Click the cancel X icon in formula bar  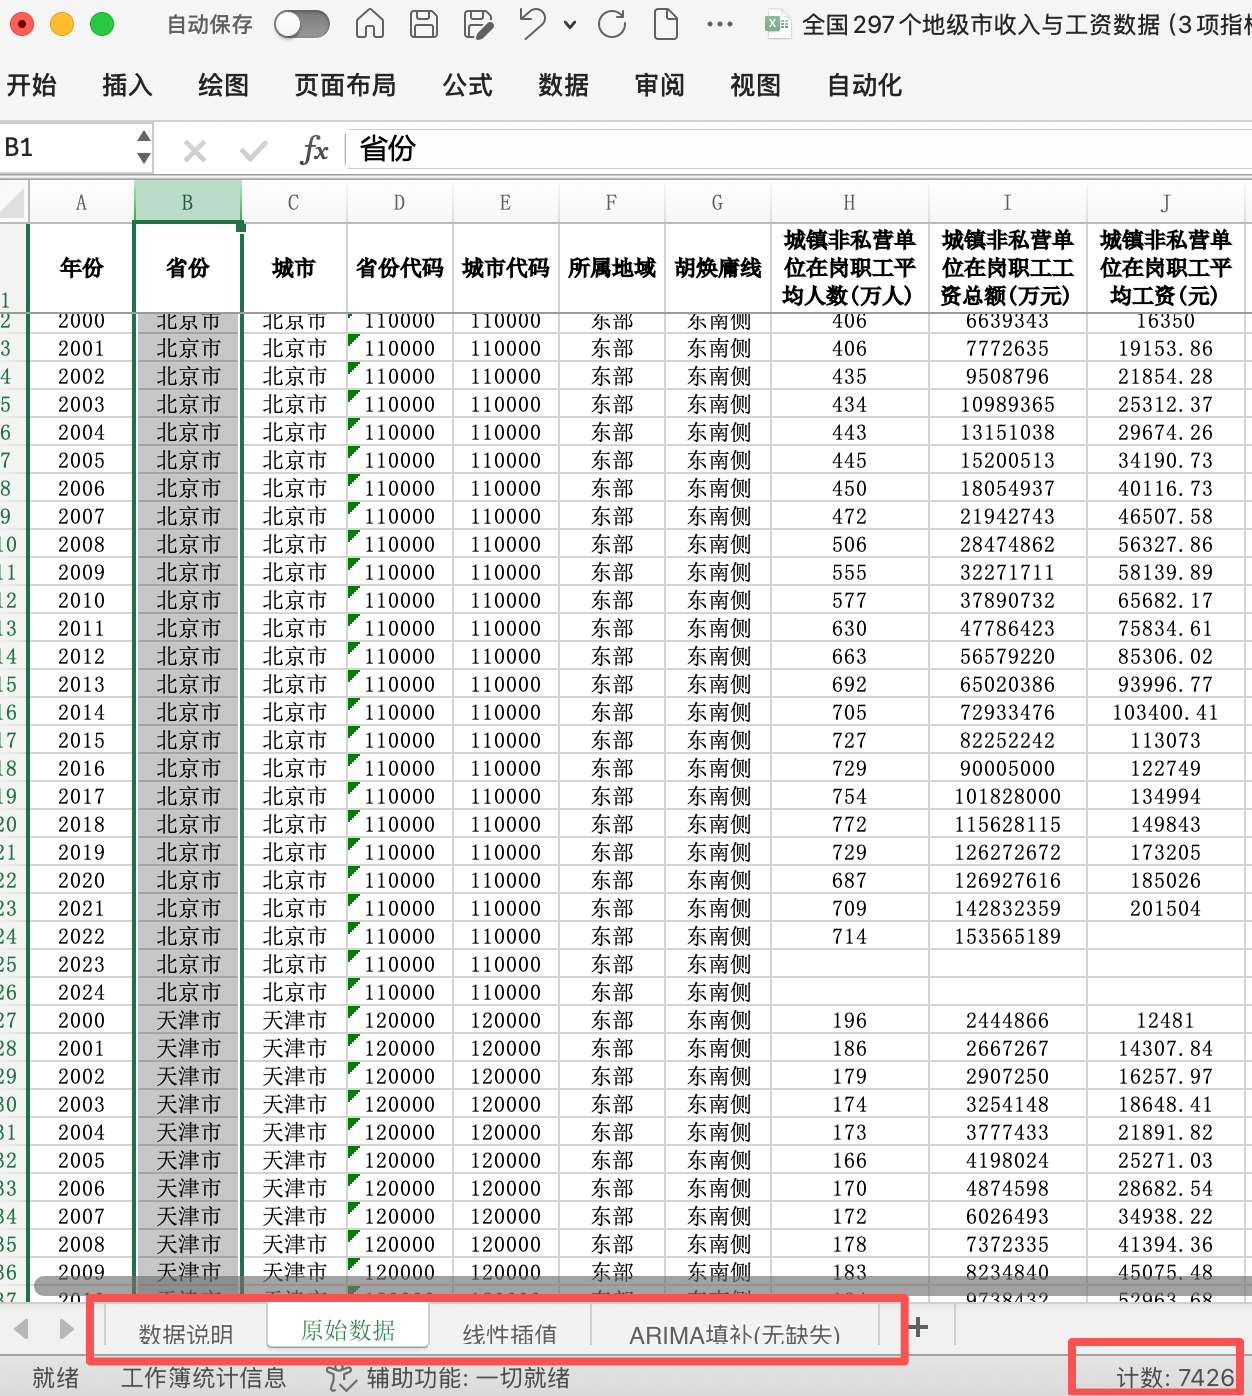195,151
